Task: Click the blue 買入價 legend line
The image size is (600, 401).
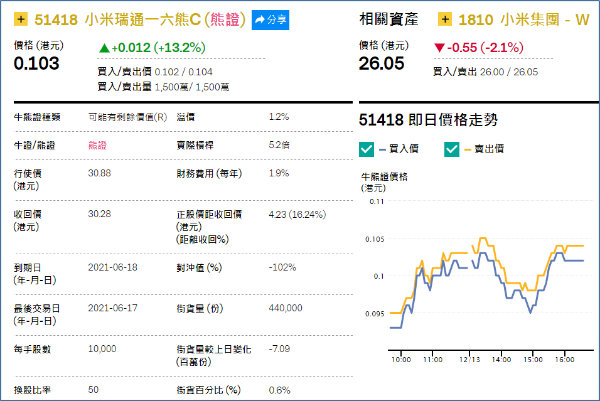Action: [x=382, y=150]
